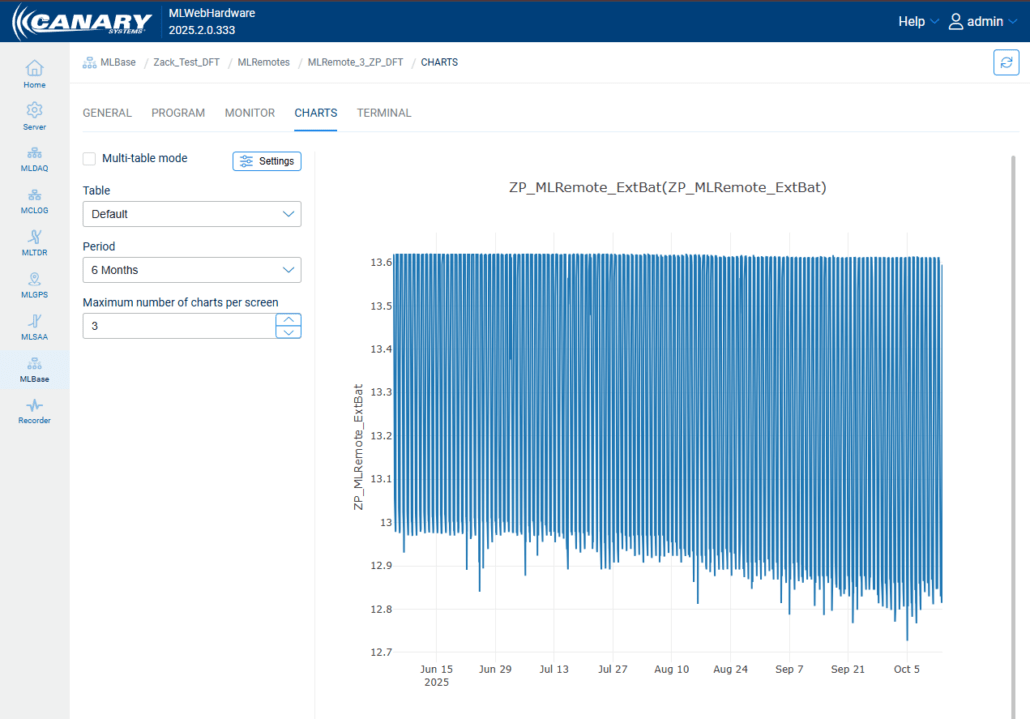Open the Period 6 Months dropdown
The height and width of the screenshot is (719, 1030).
[x=191, y=270]
